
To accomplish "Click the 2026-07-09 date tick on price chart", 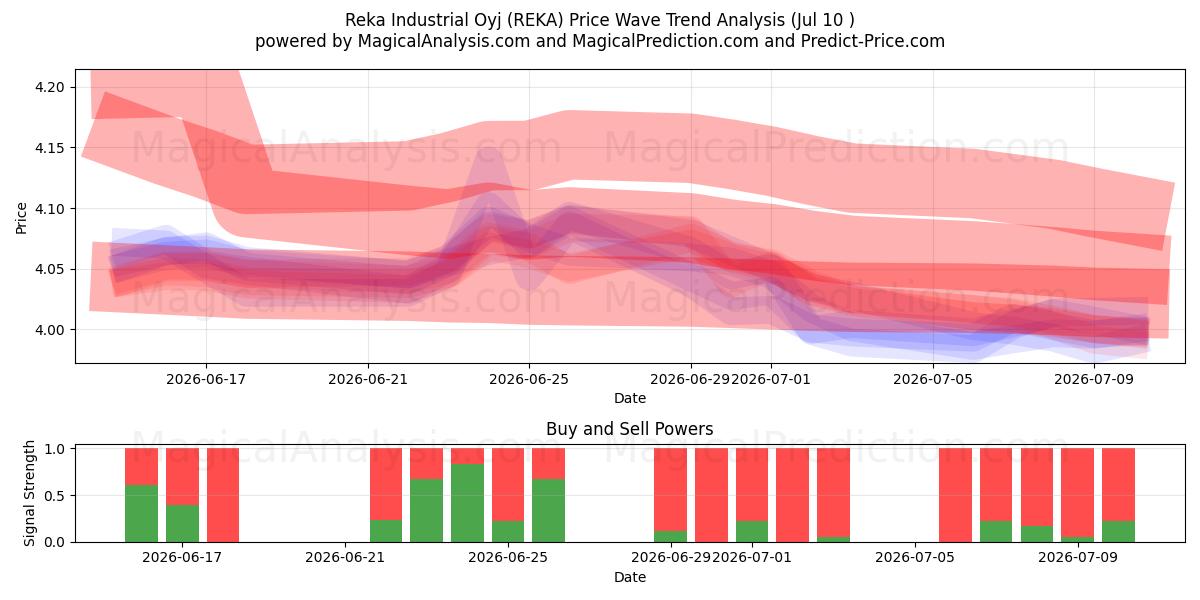I will pyautogui.click(x=1094, y=380).
